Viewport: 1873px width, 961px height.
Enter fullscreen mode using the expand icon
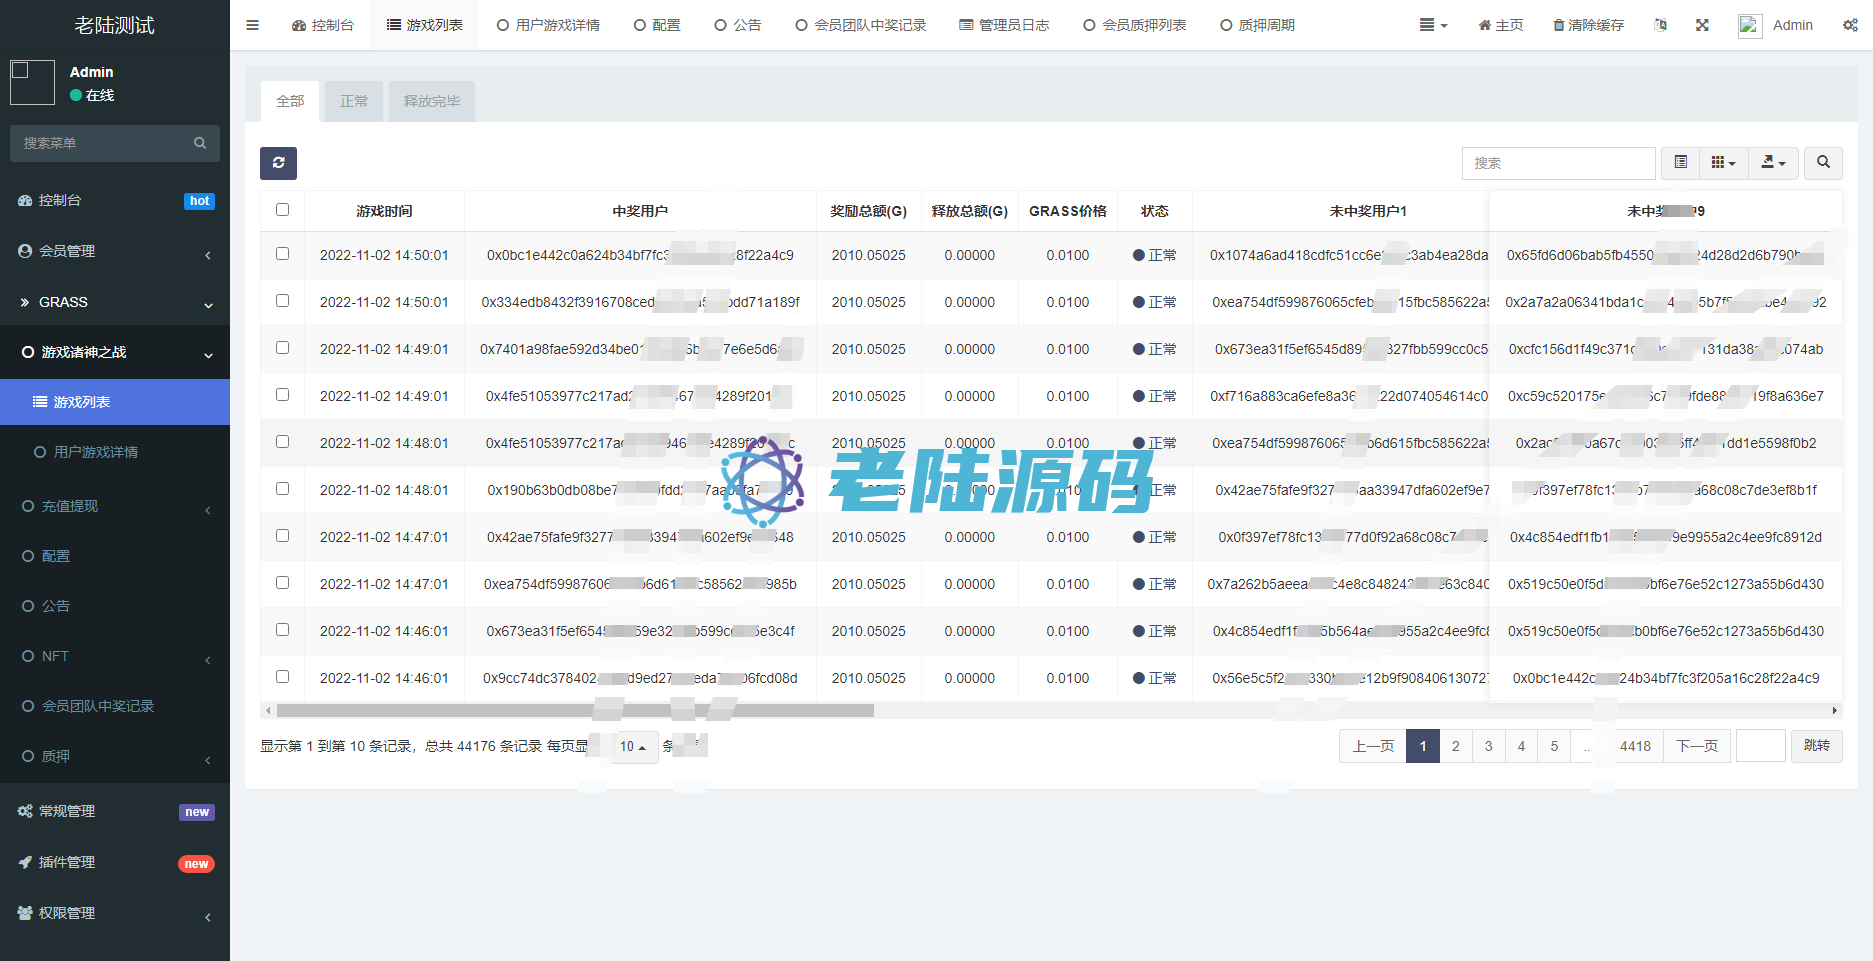click(x=1702, y=25)
